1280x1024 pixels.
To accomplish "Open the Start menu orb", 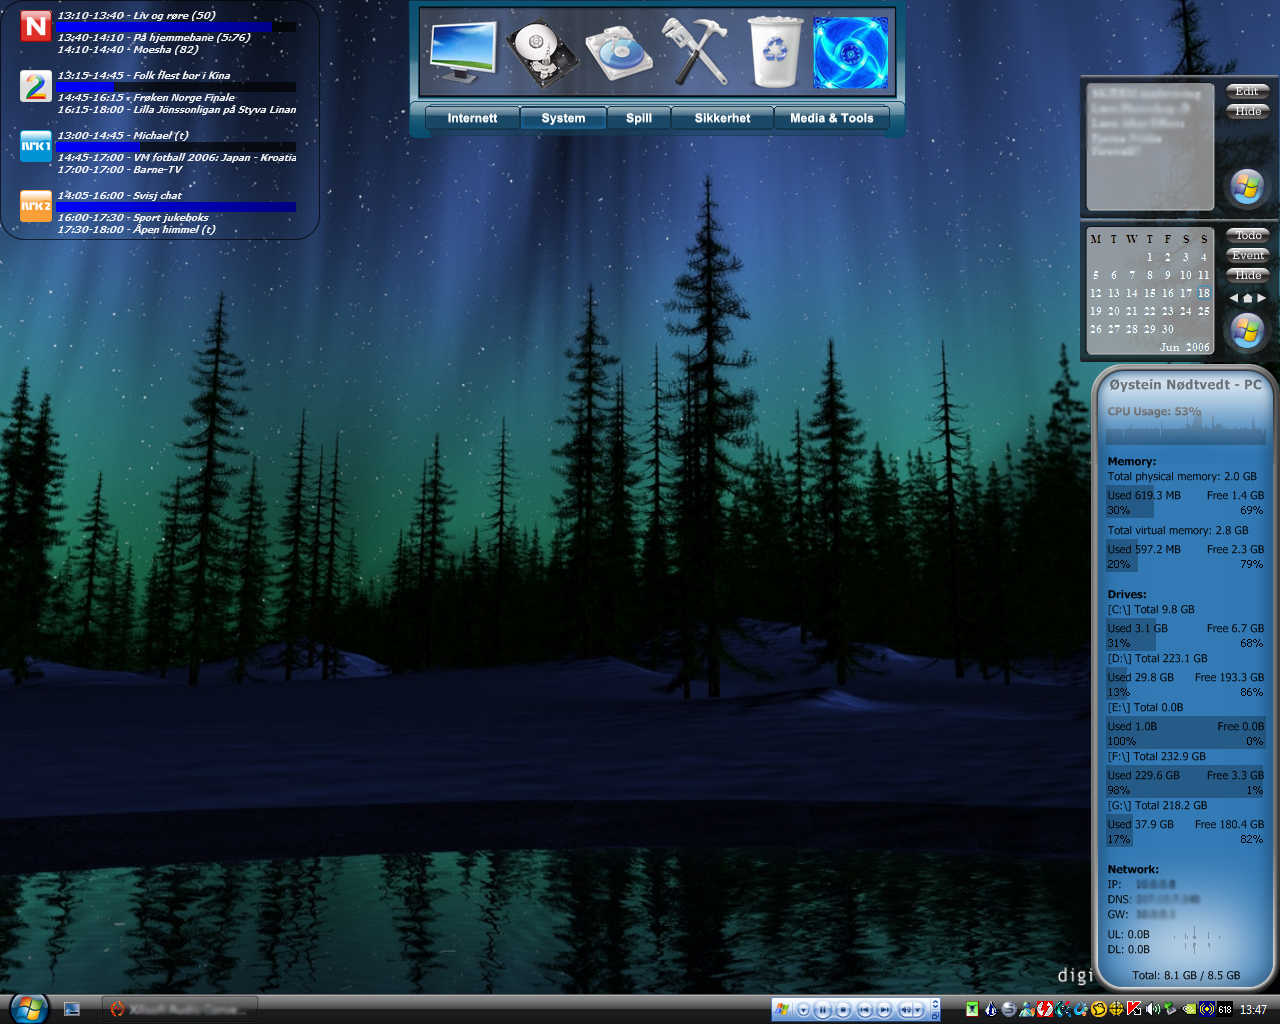I will coord(28,1009).
